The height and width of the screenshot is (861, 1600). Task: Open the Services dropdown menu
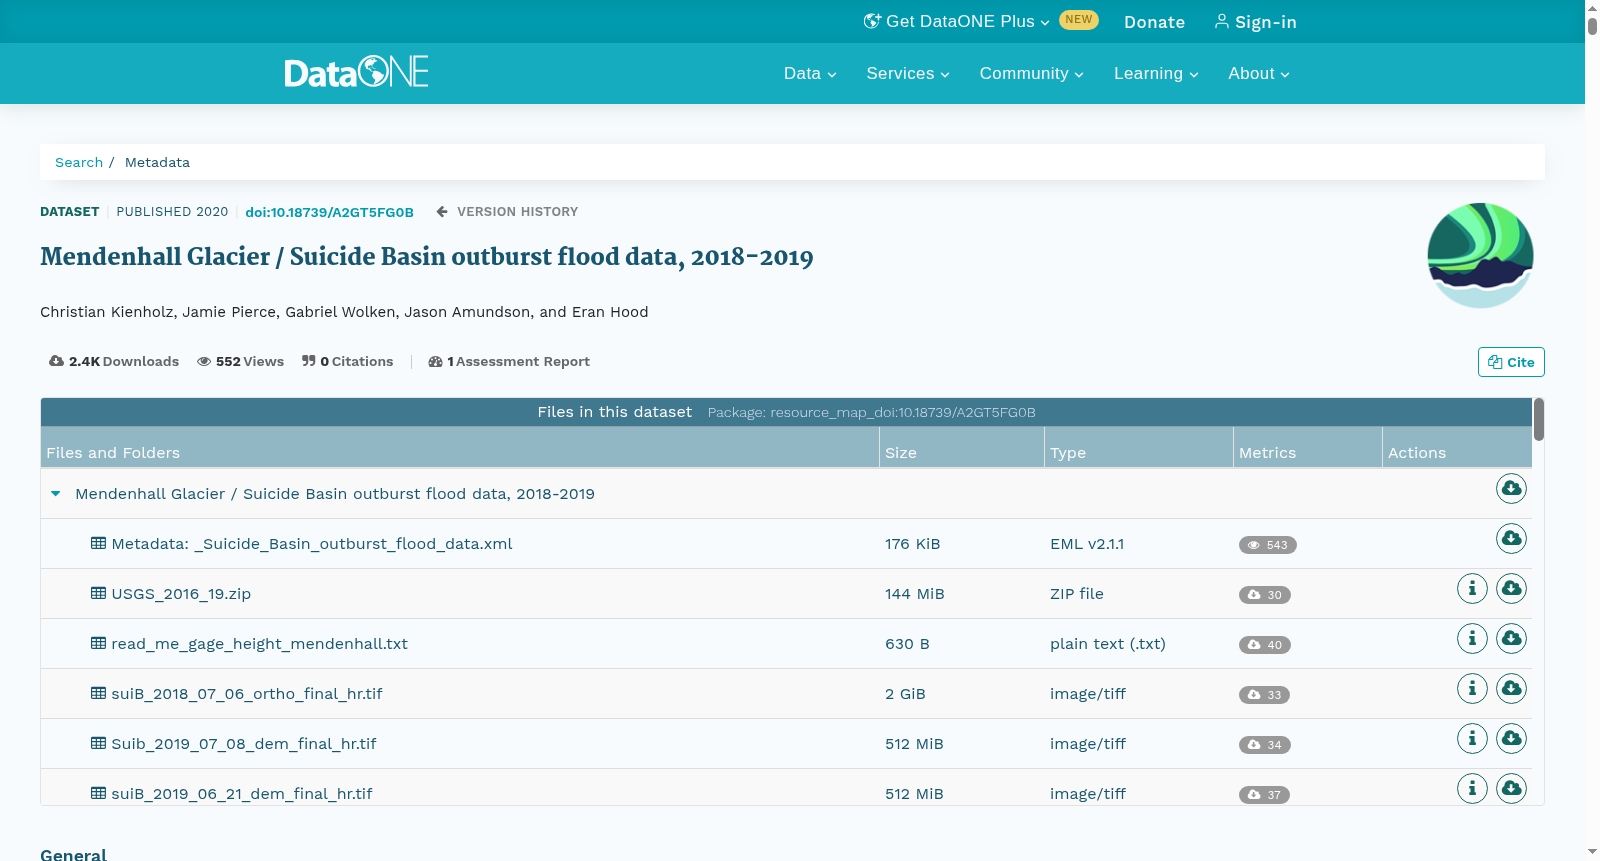coord(908,73)
